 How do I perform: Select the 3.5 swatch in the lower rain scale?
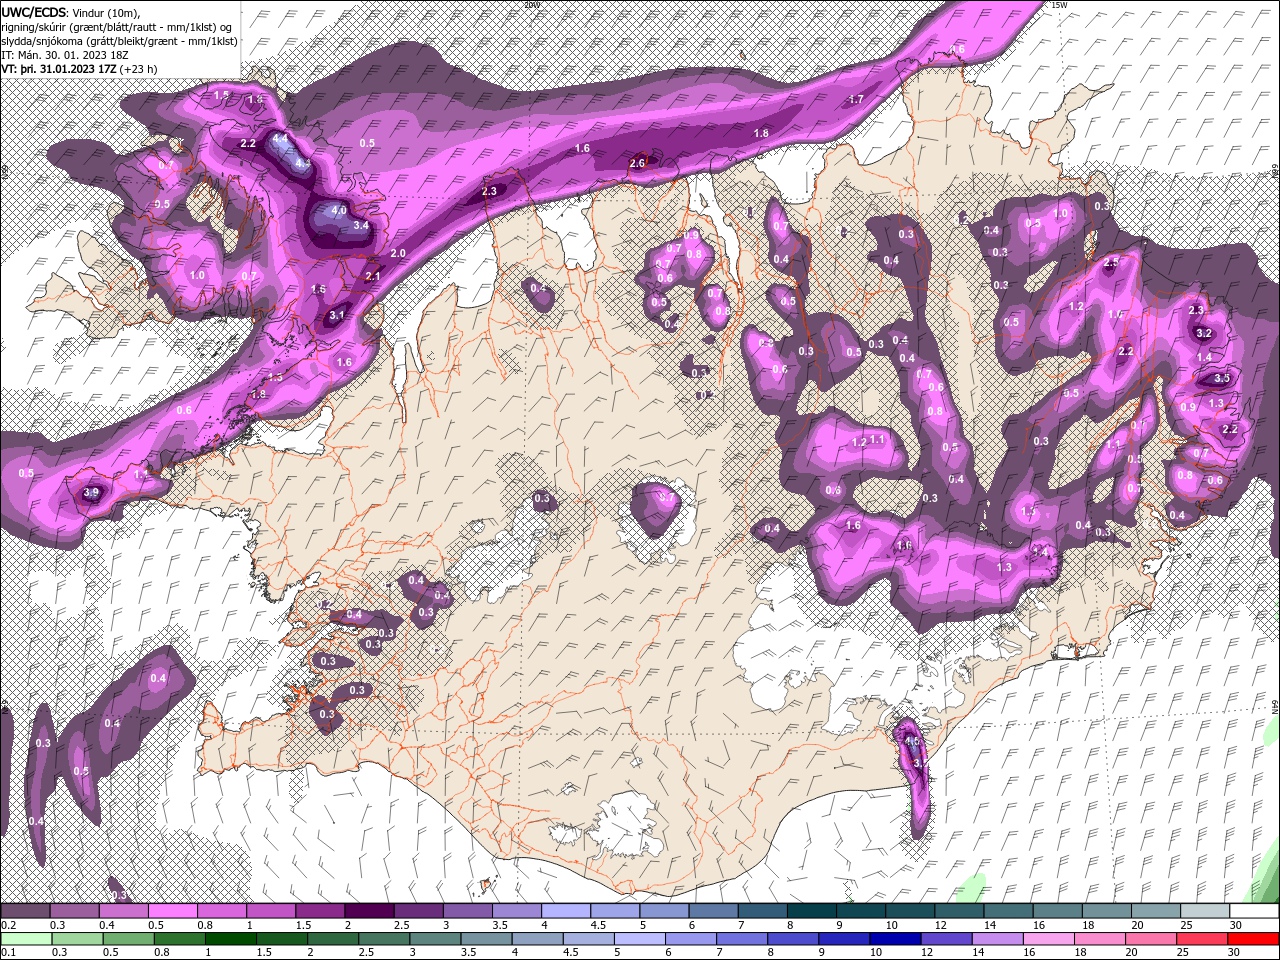click(x=485, y=939)
